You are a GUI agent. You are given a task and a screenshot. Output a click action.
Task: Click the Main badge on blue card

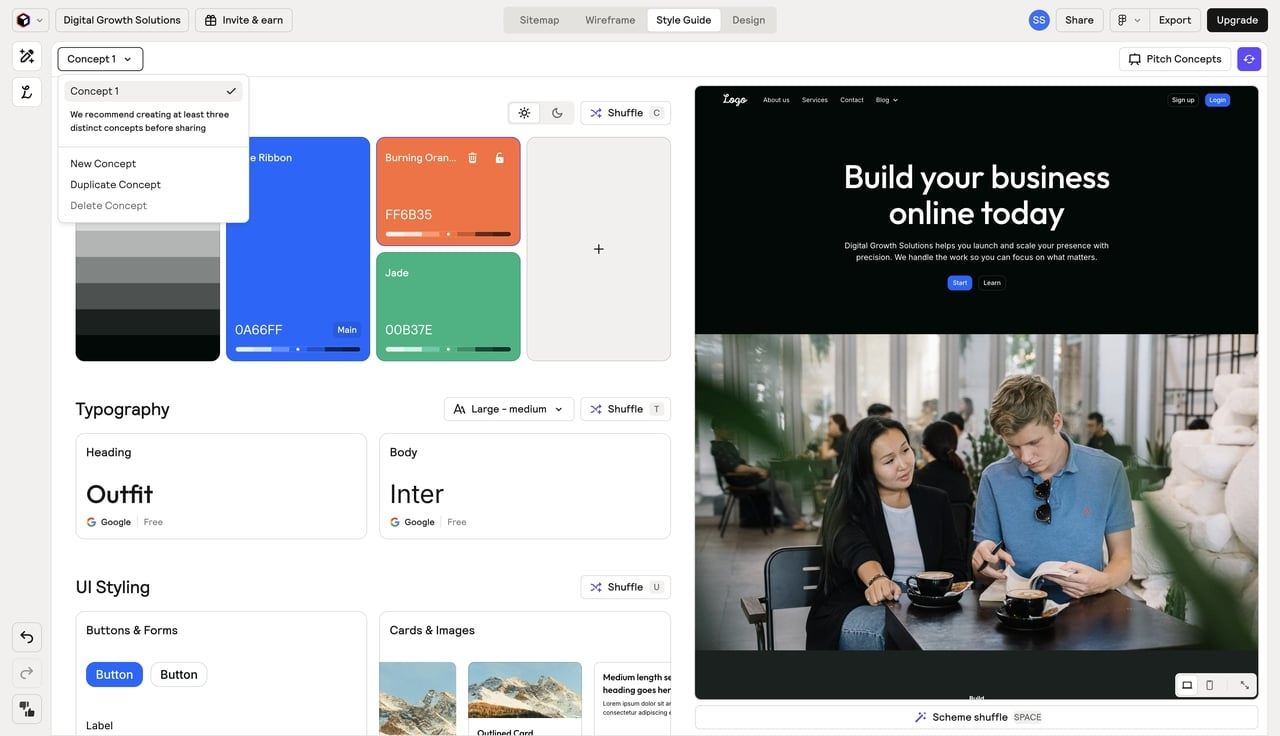point(347,330)
